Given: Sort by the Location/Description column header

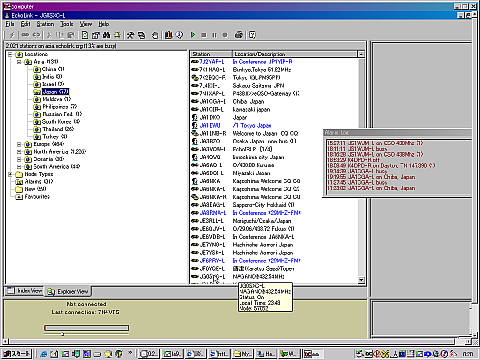Looking at the screenshot, I should coord(294,54).
